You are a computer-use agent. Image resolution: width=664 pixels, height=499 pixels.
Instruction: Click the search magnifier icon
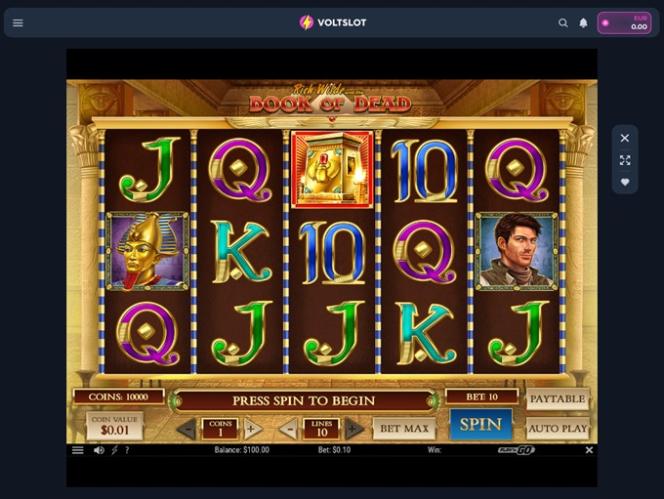pyautogui.click(x=563, y=23)
